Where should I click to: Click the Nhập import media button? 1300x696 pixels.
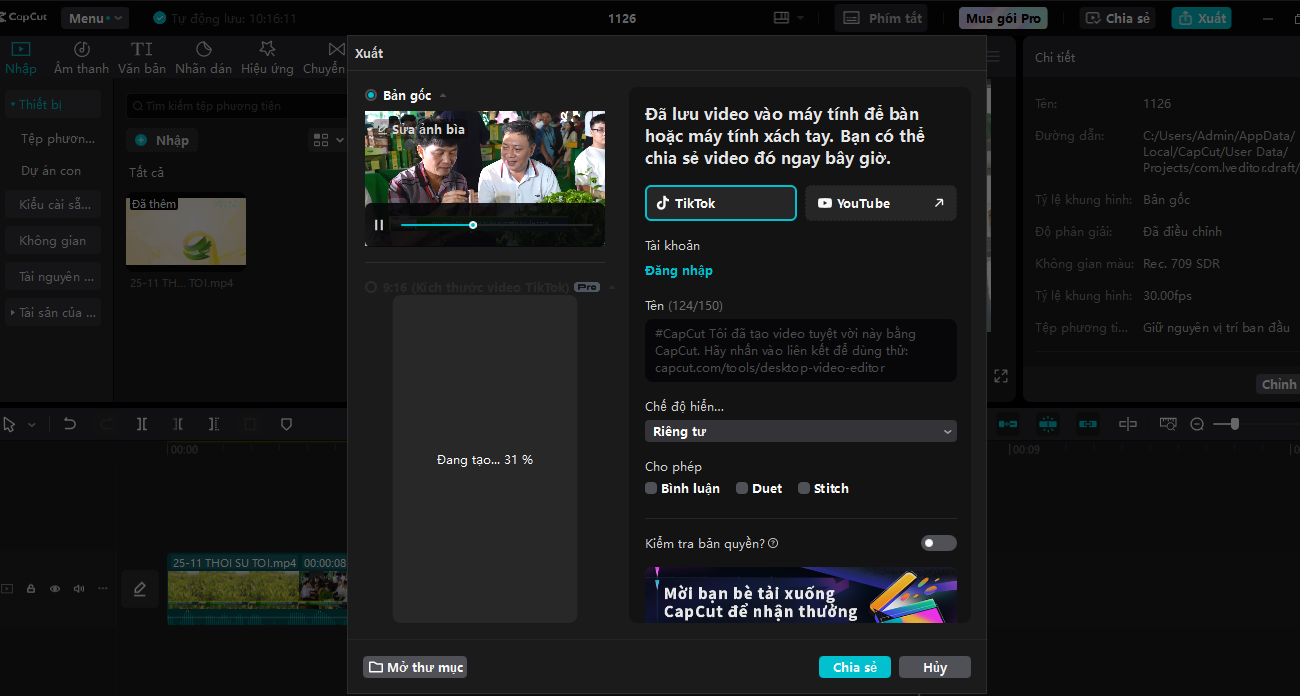tap(162, 140)
